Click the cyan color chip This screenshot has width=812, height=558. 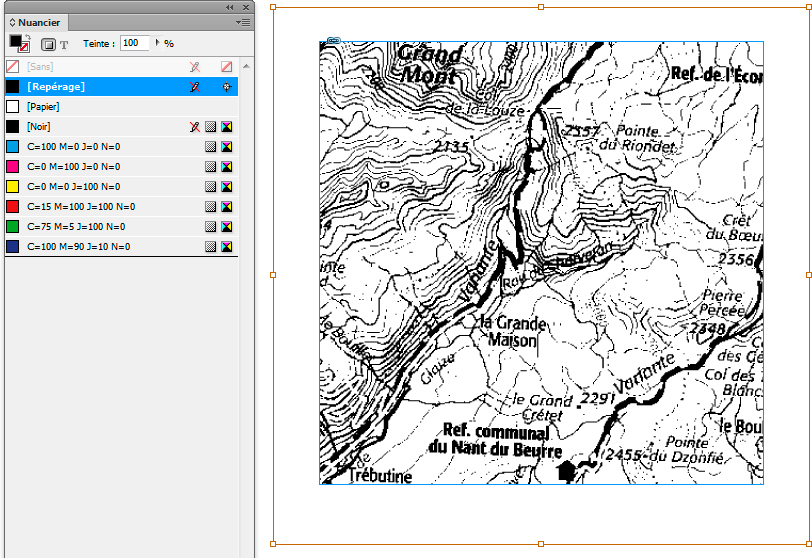click(x=12, y=146)
